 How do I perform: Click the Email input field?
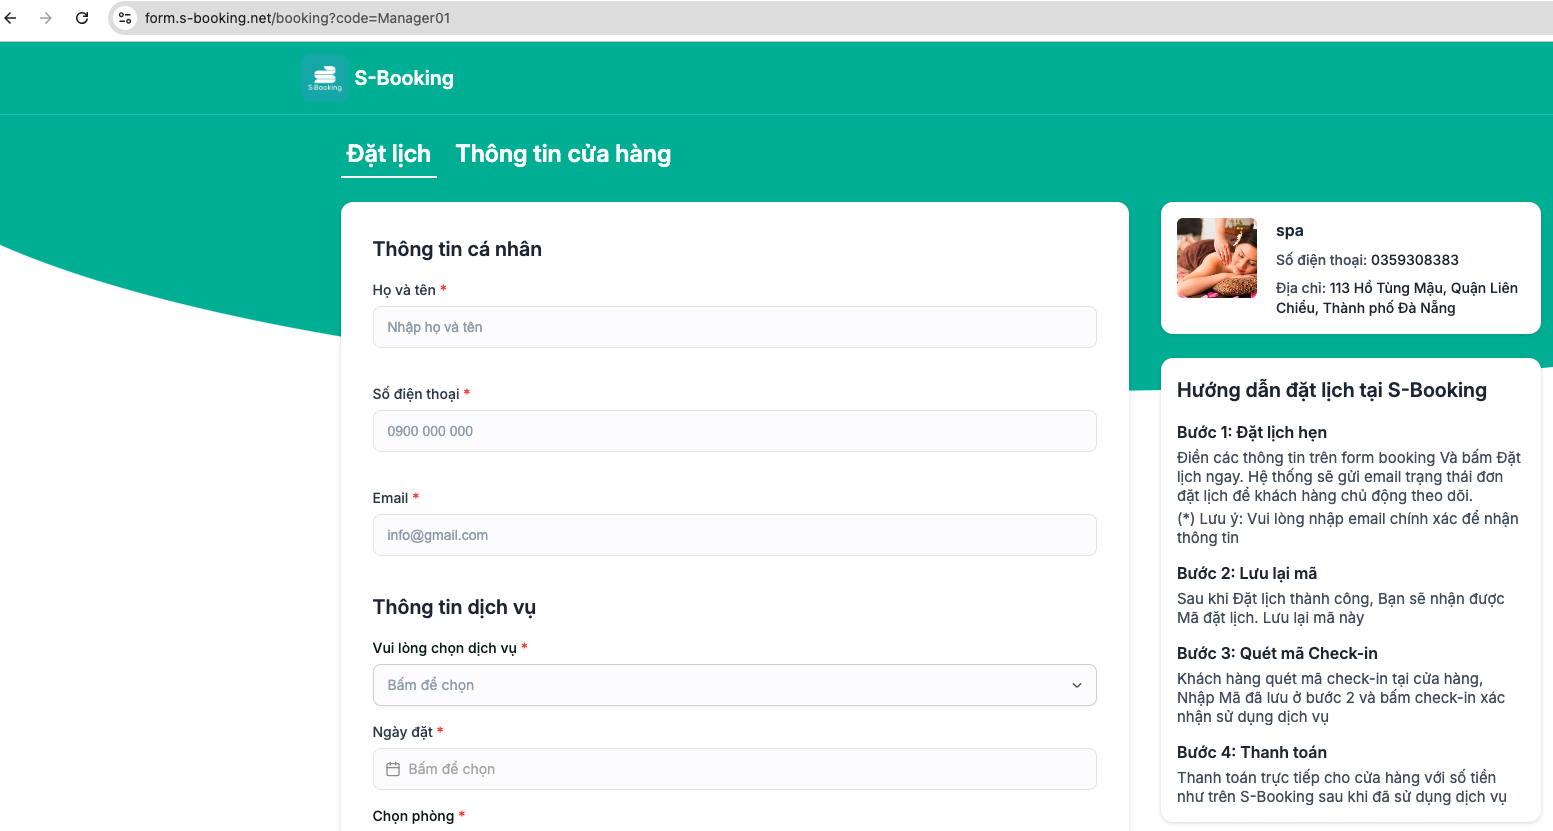pyautogui.click(x=734, y=535)
